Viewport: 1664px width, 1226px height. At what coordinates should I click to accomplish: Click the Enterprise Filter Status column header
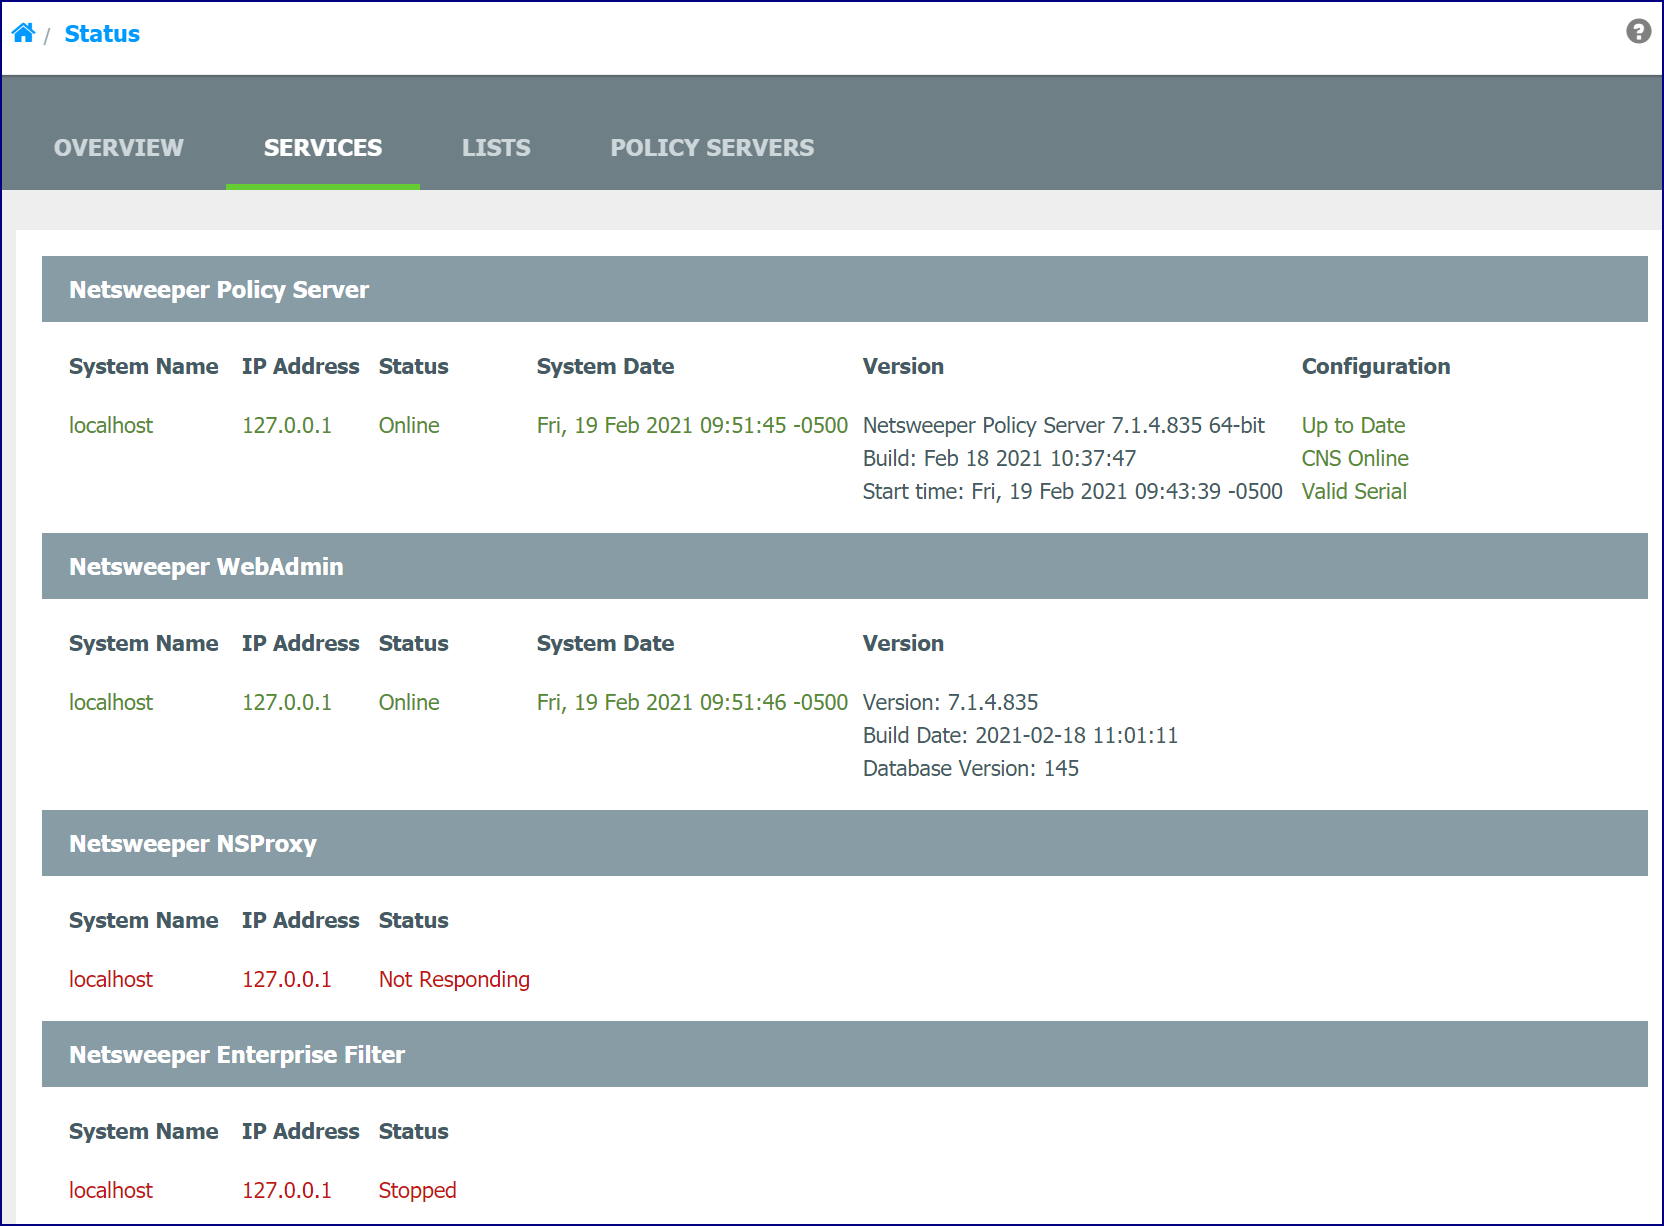(x=413, y=1131)
